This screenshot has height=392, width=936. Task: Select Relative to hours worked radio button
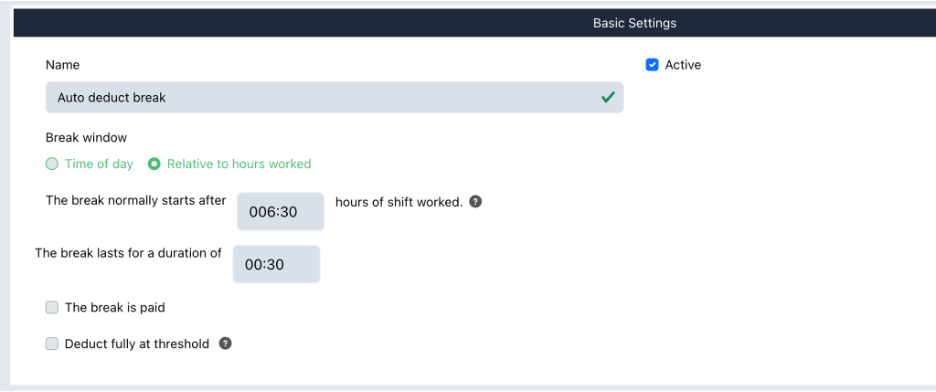pyautogui.click(x=154, y=163)
